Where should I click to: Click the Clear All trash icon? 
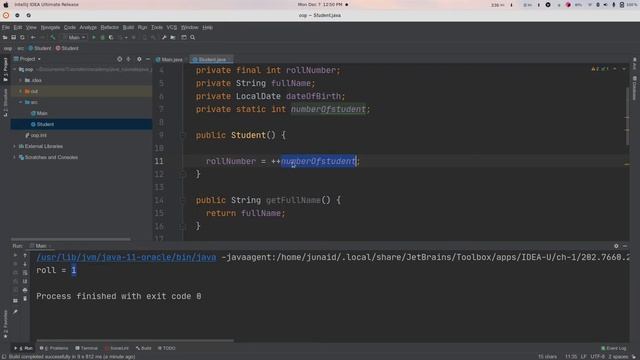pos(25,299)
